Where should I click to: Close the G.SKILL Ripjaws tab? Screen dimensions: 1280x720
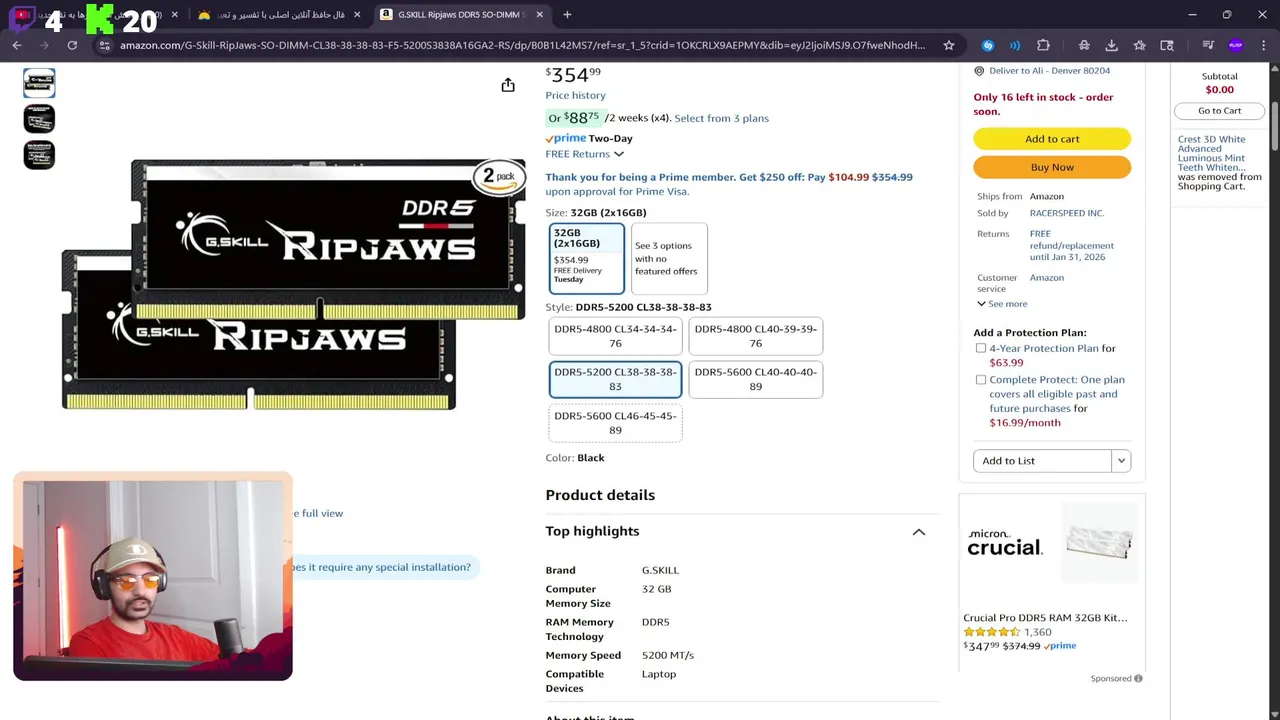tap(540, 15)
